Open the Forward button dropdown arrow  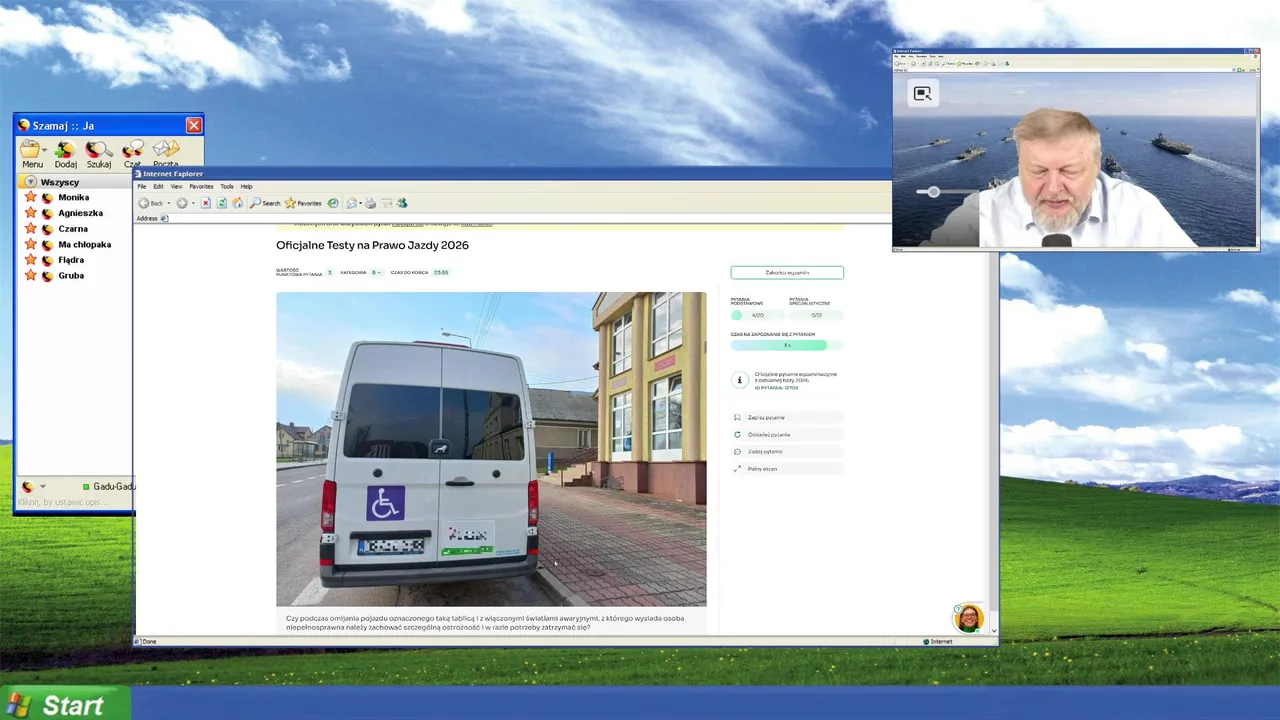(x=193, y=203)
